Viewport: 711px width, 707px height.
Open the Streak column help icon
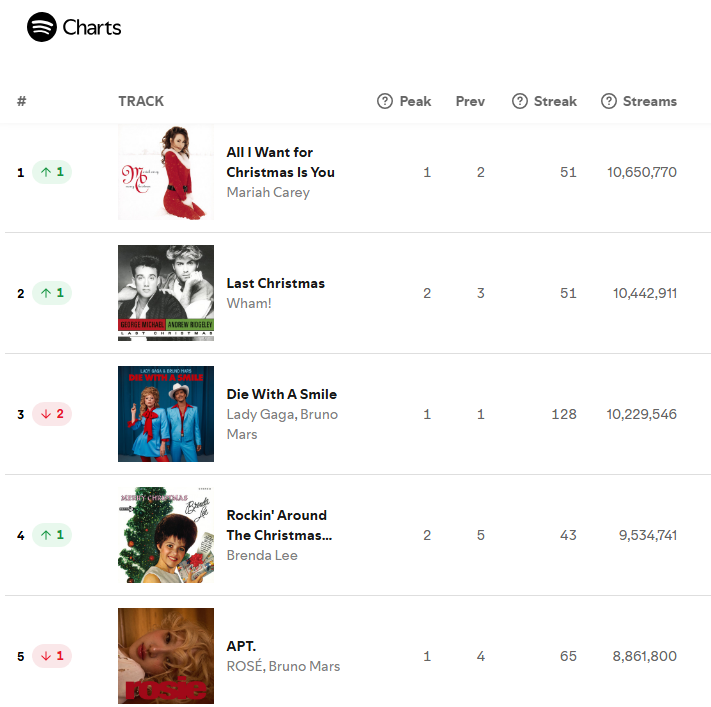point(520,101)
